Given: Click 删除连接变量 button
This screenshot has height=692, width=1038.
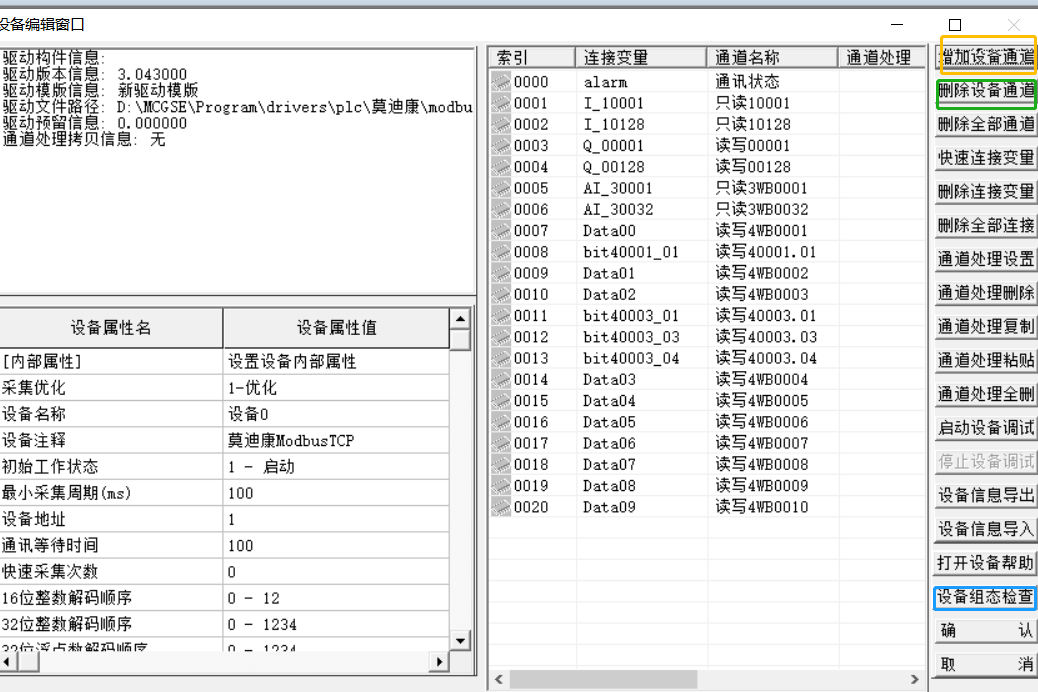Looking at the screenshot, I should 986,192.
